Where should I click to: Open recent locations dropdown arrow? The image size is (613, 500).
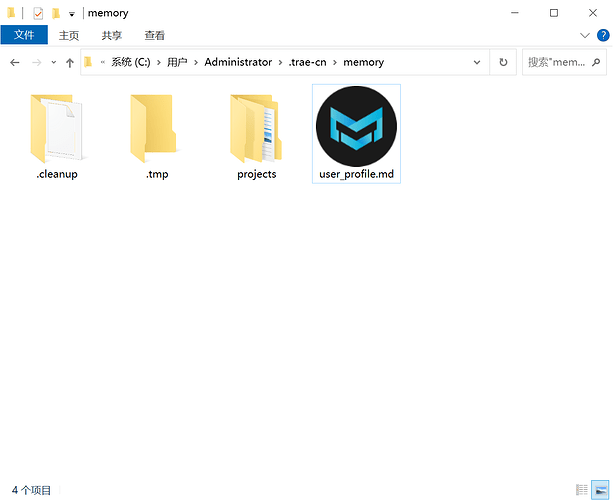pos(54,63)
